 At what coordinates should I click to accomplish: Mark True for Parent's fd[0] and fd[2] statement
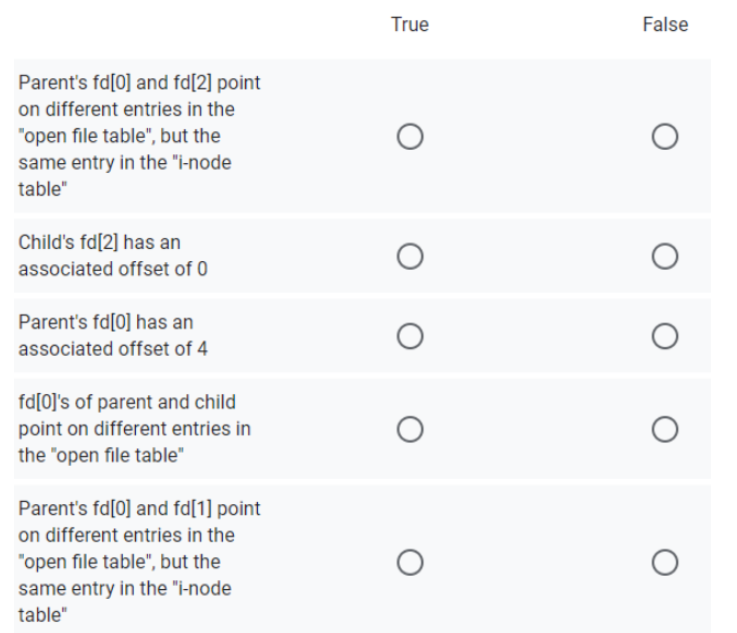(x=410, y=136)
